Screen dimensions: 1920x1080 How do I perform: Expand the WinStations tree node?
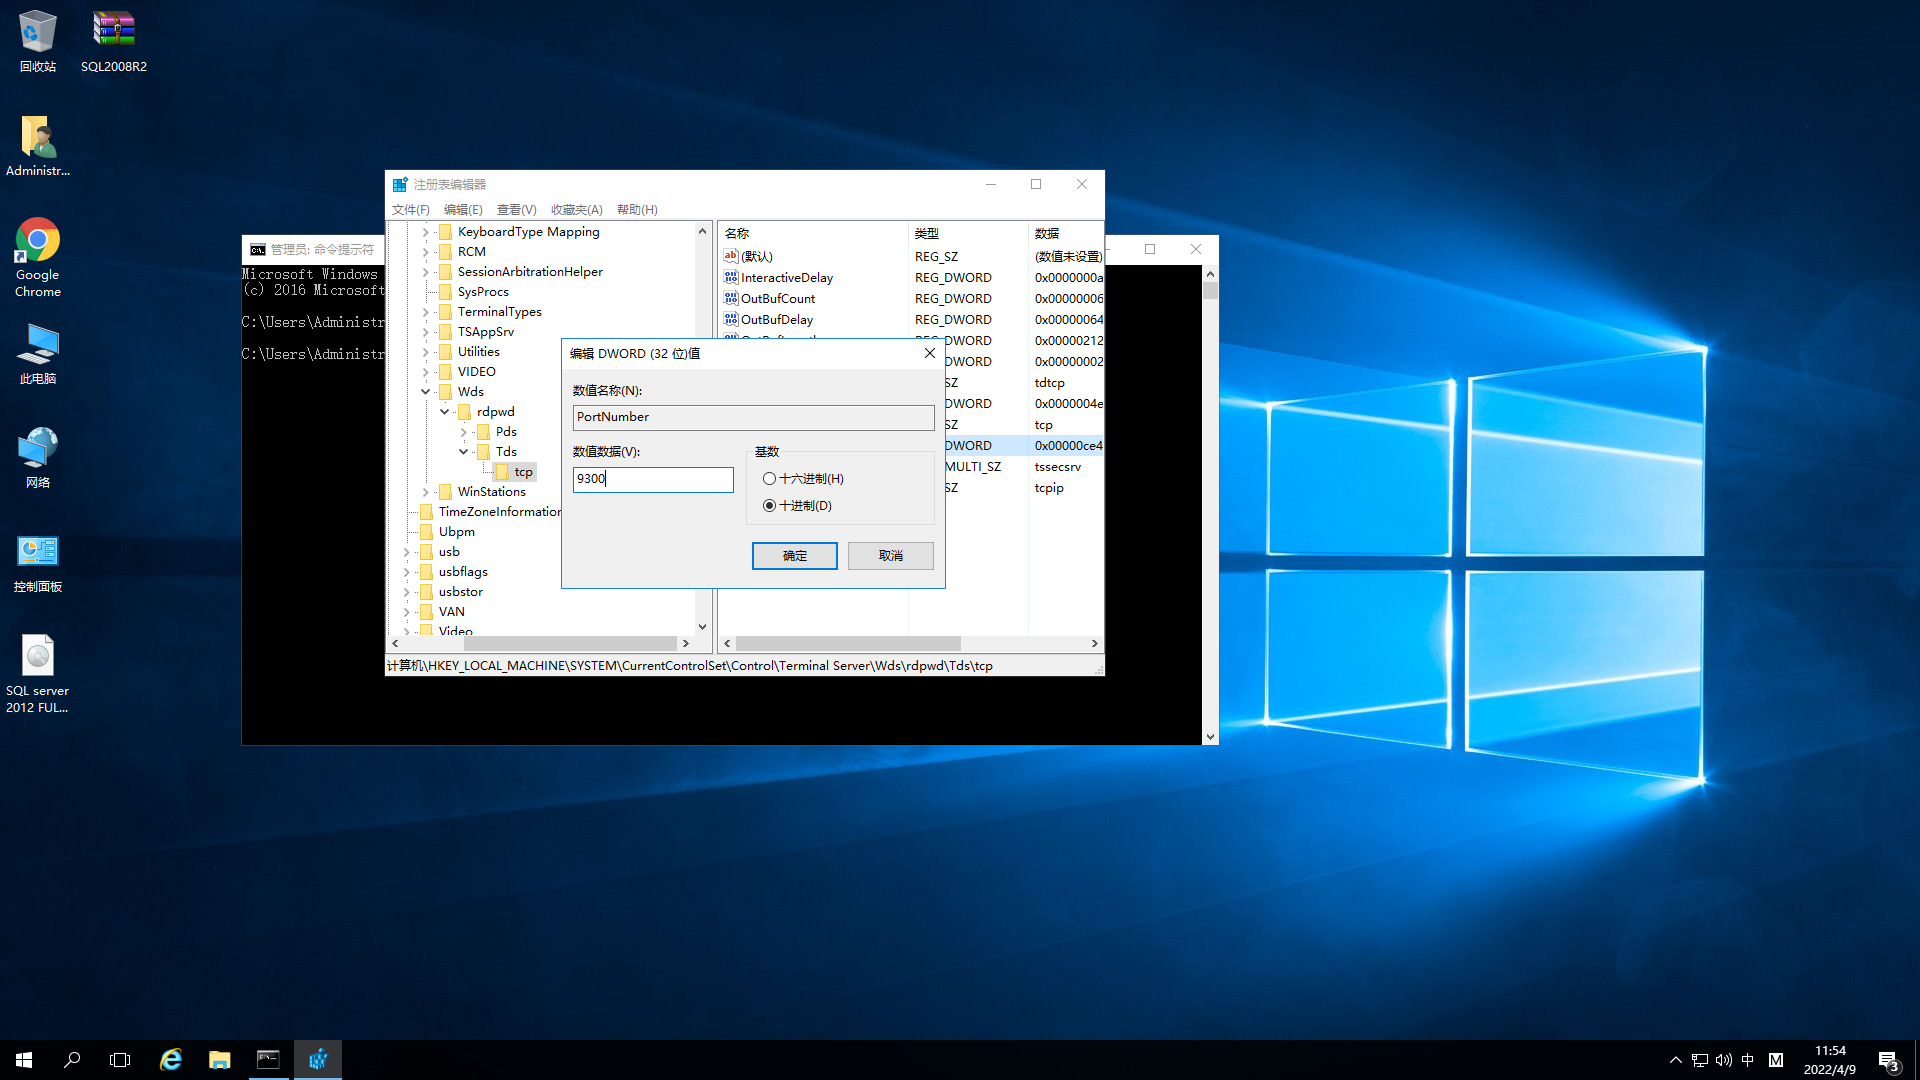(425, 491)
